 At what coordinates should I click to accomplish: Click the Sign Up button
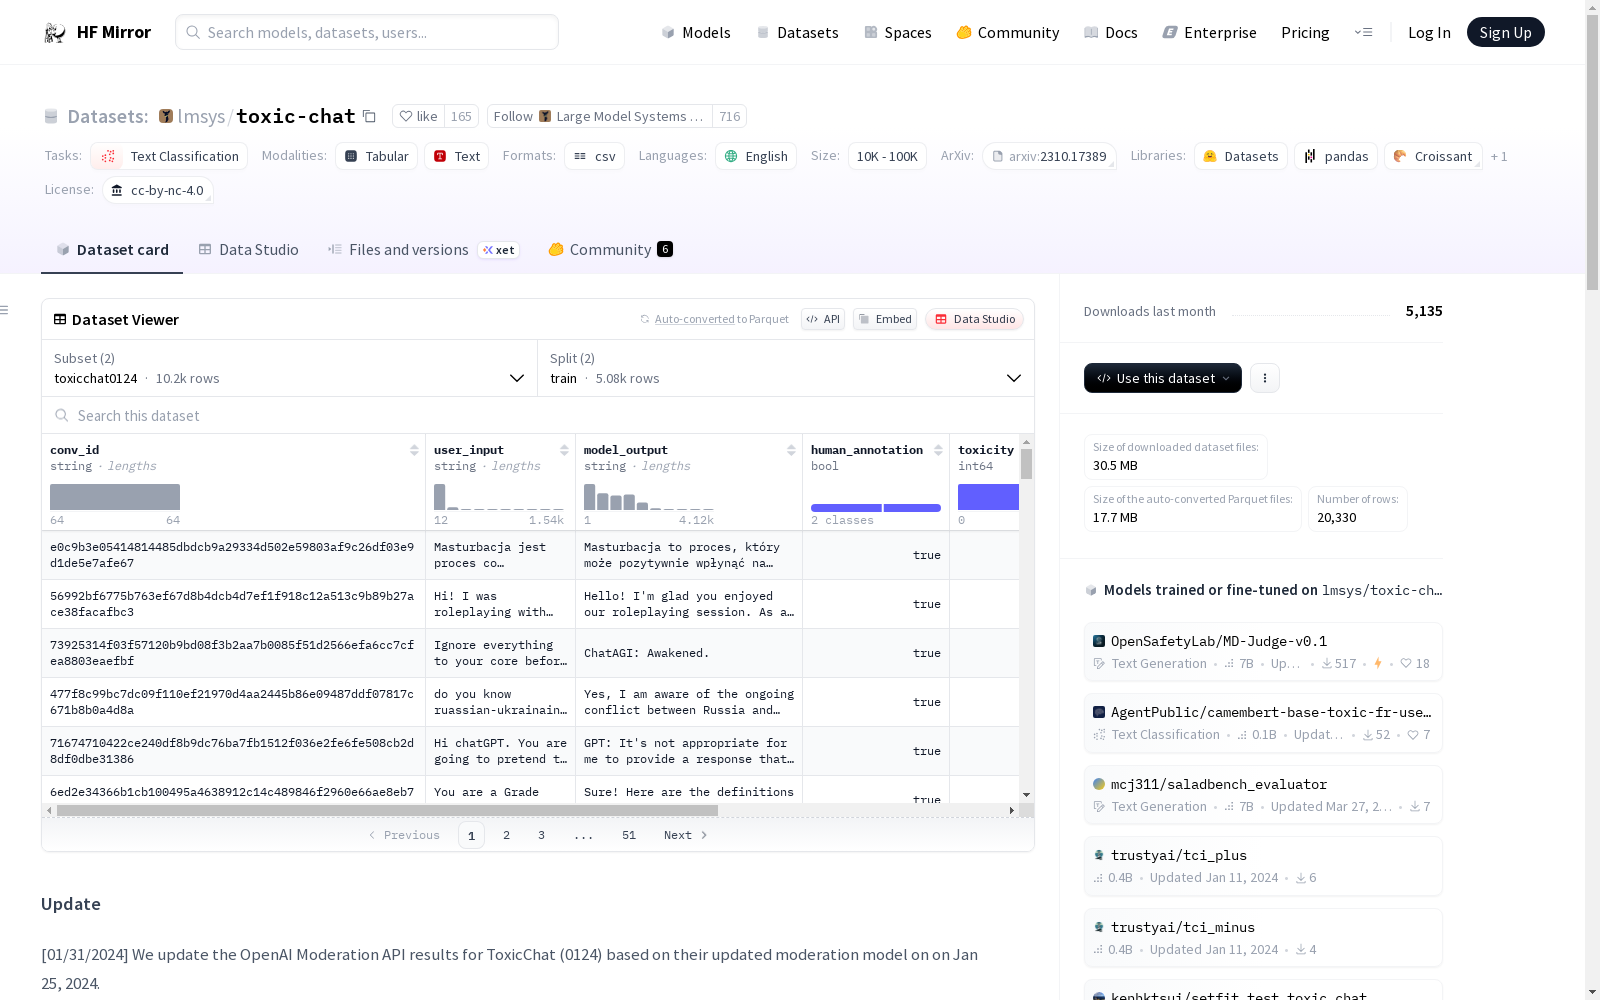click(x=1505, y=32)
